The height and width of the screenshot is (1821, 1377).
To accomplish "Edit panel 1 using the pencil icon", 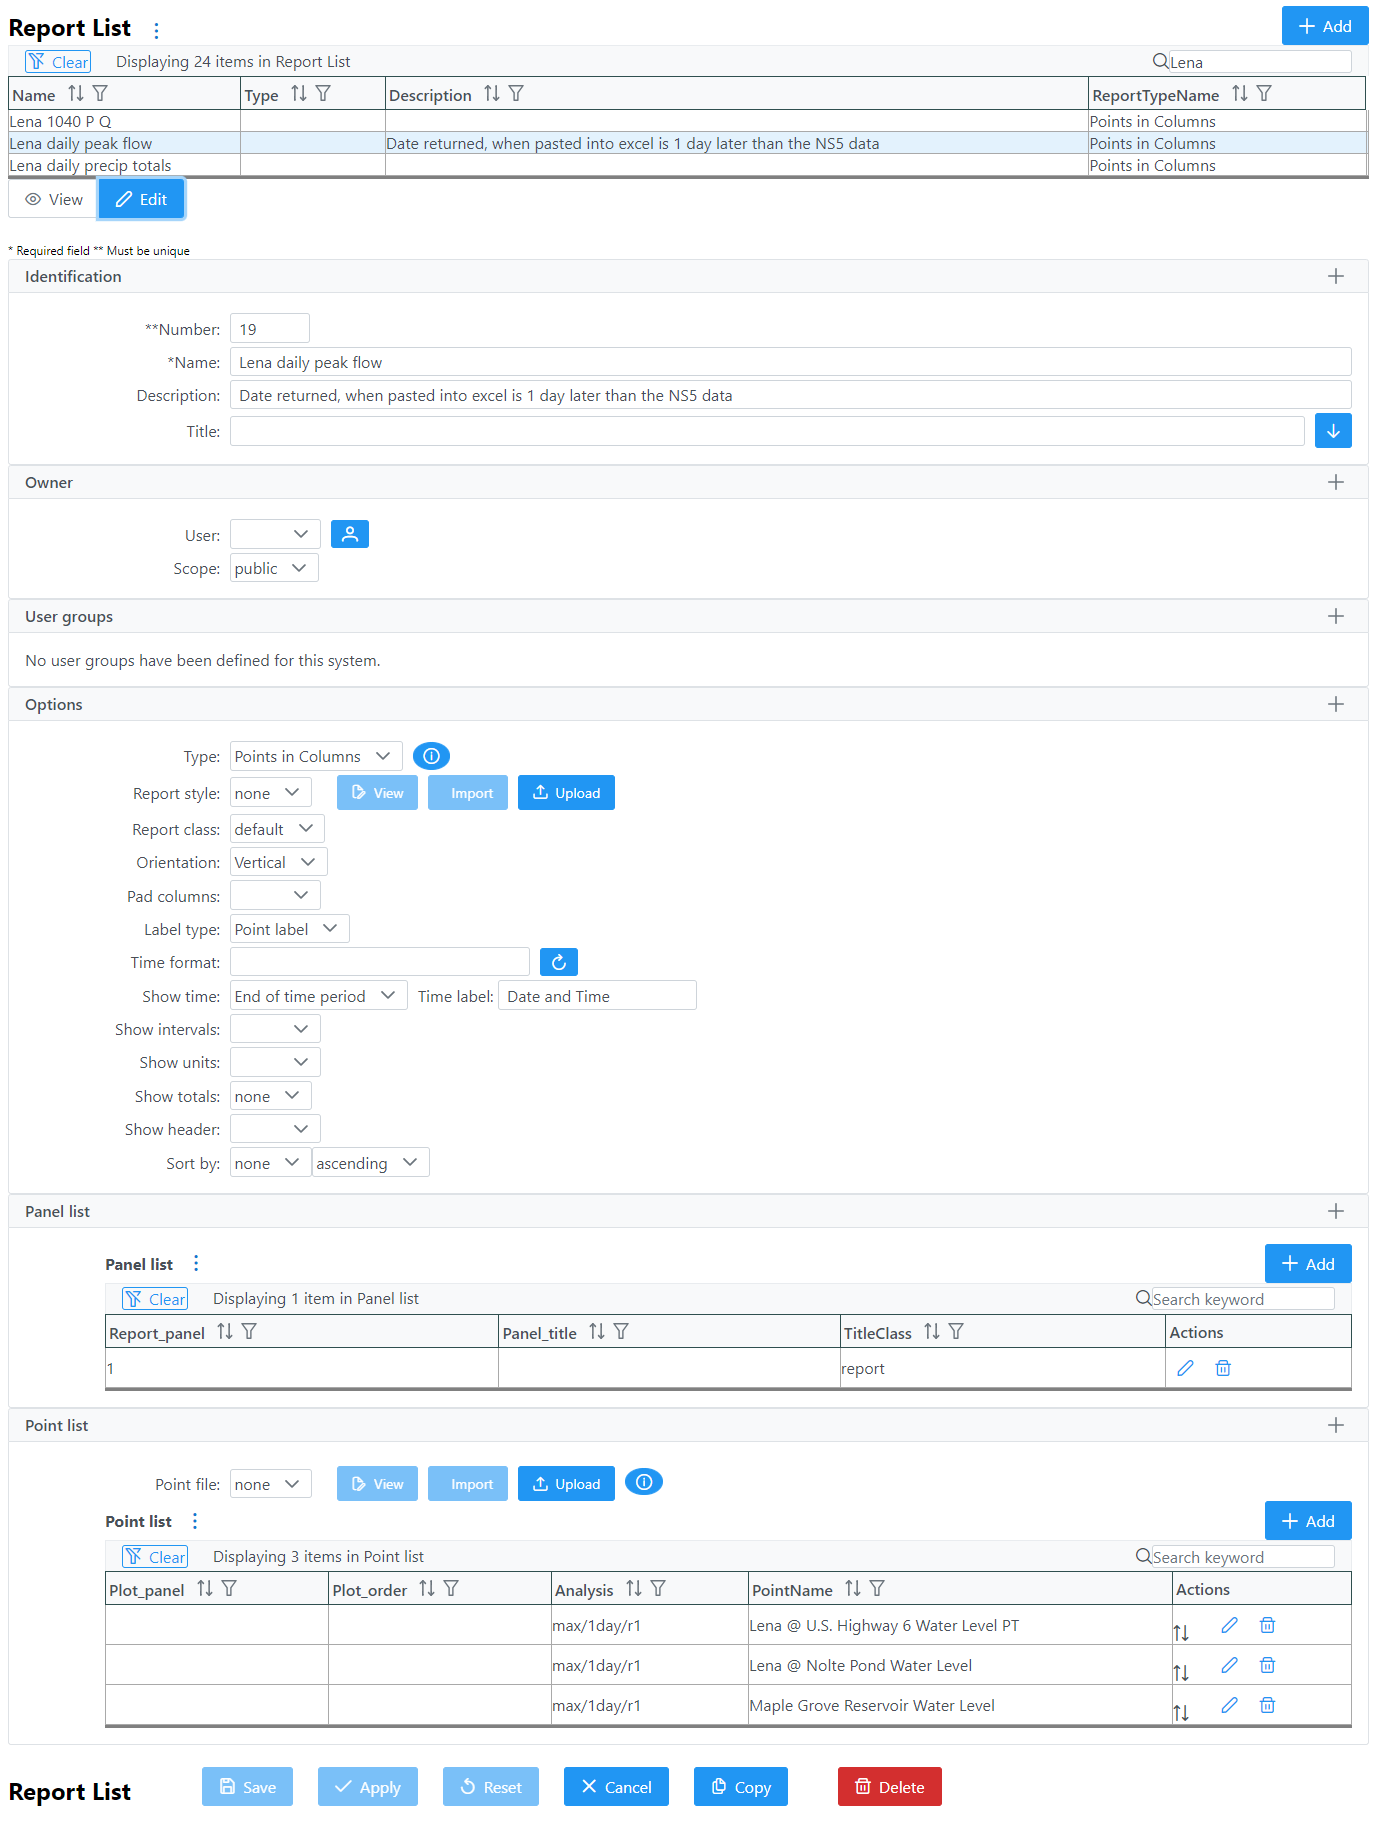I will click(1185, 1368).
